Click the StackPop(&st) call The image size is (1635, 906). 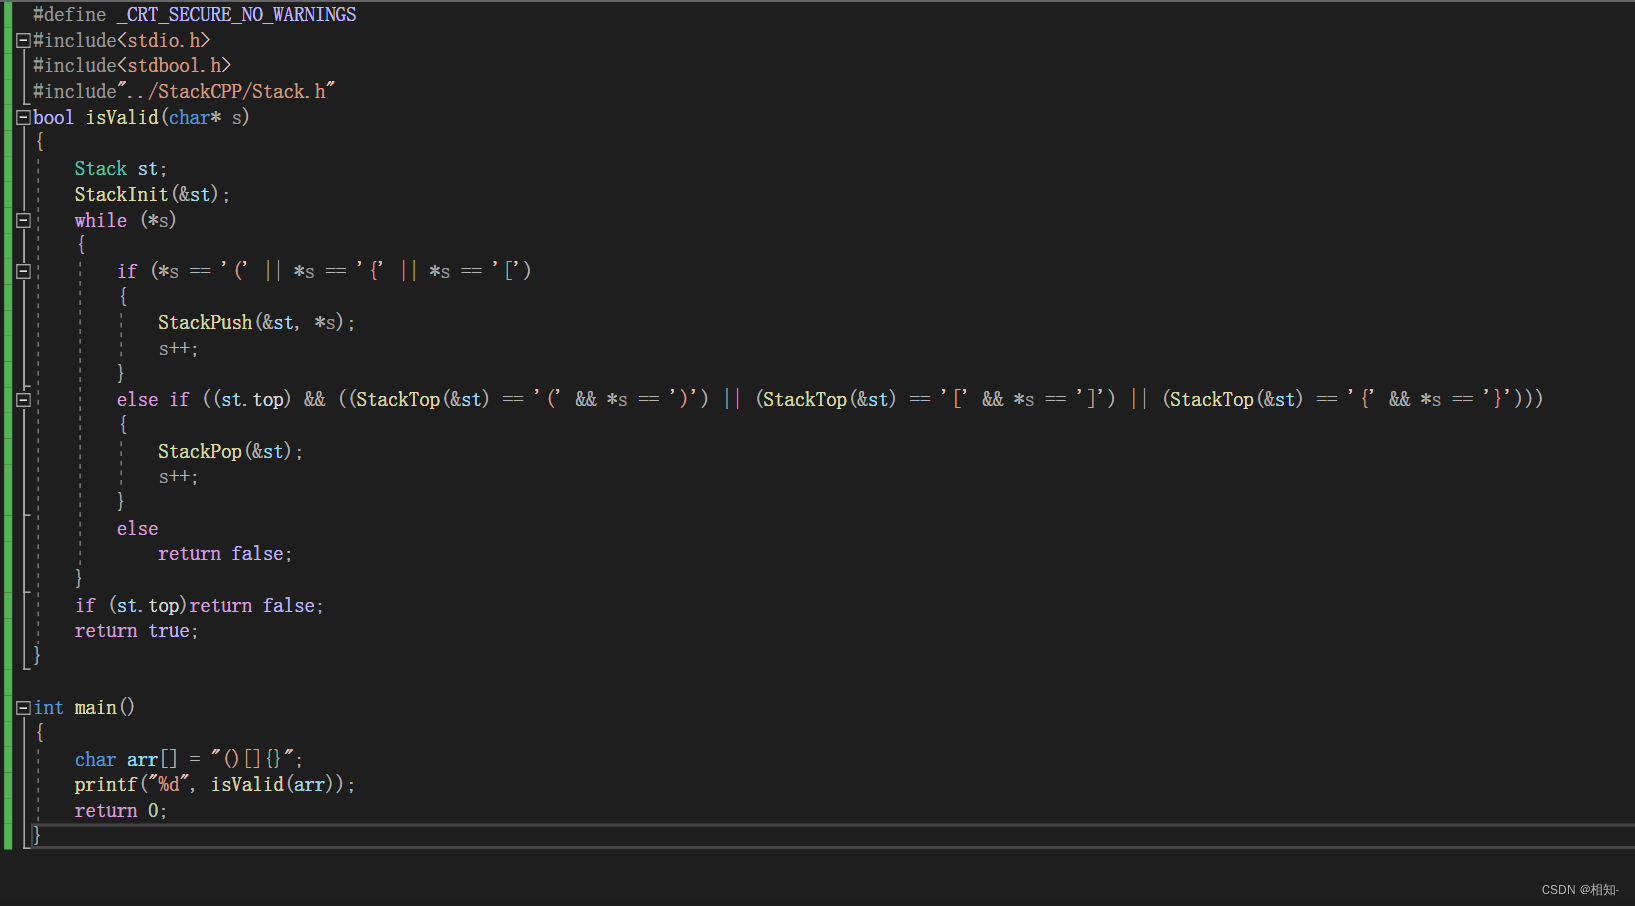(x=230, y=451)
